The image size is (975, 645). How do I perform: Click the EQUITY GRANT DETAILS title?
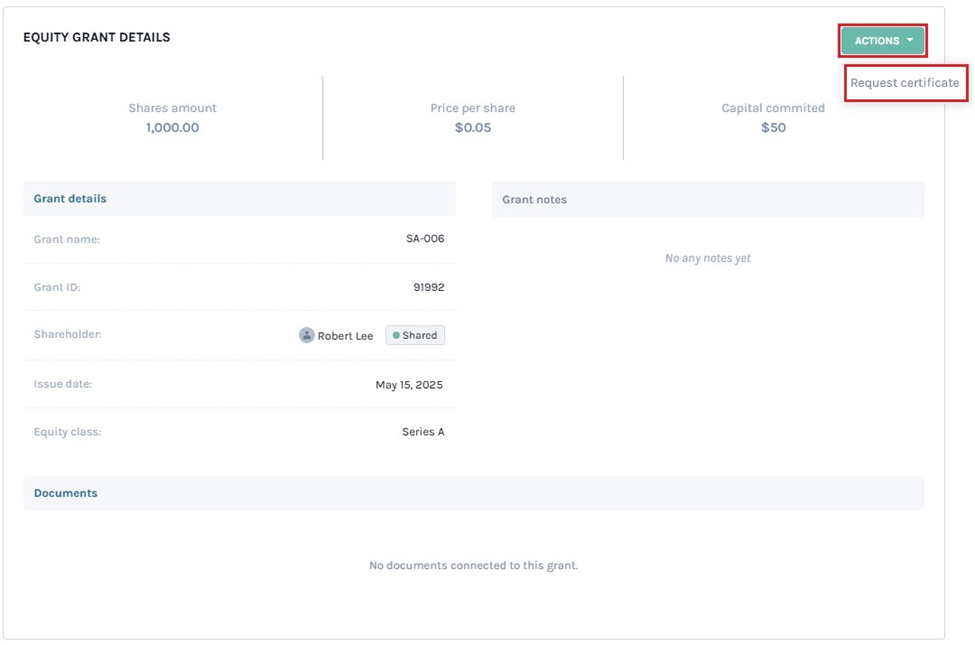[97, 37]
